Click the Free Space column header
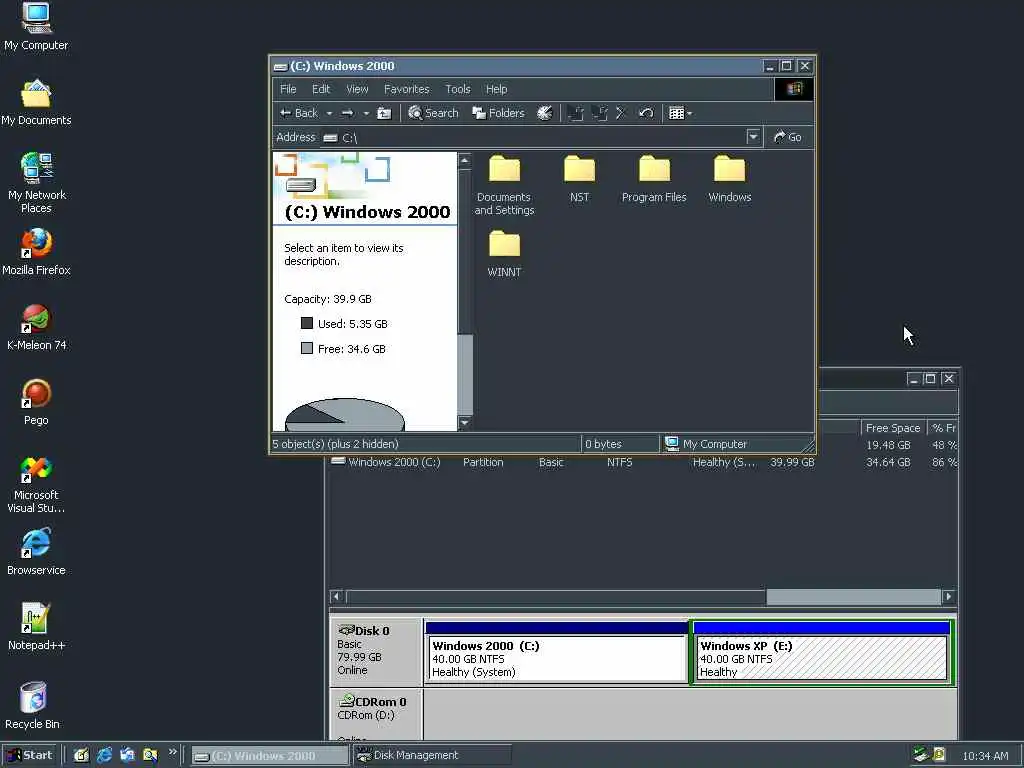The height and width of the screenshot is (768, 1024). click(893, 428)
